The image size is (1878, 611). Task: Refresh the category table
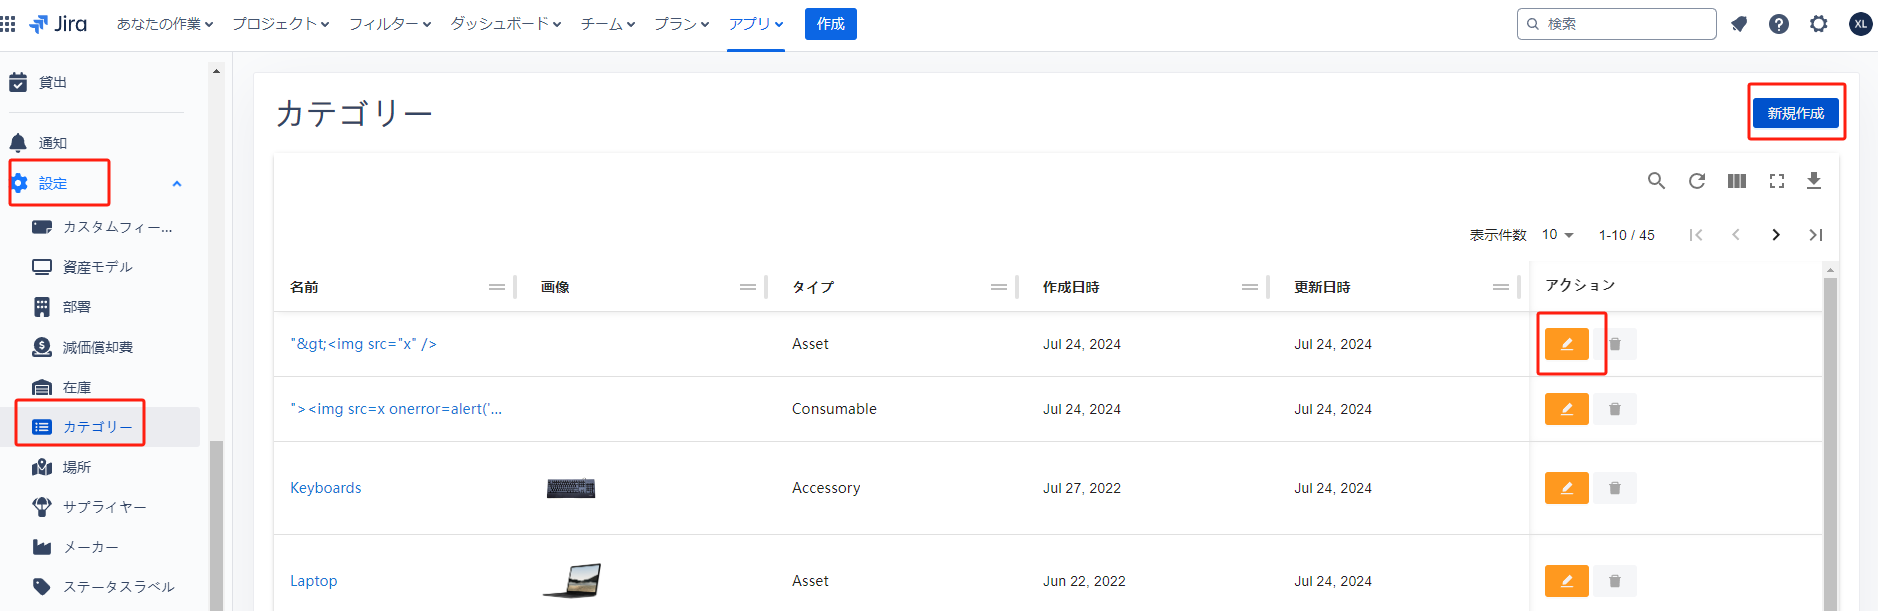(1696, 181)
